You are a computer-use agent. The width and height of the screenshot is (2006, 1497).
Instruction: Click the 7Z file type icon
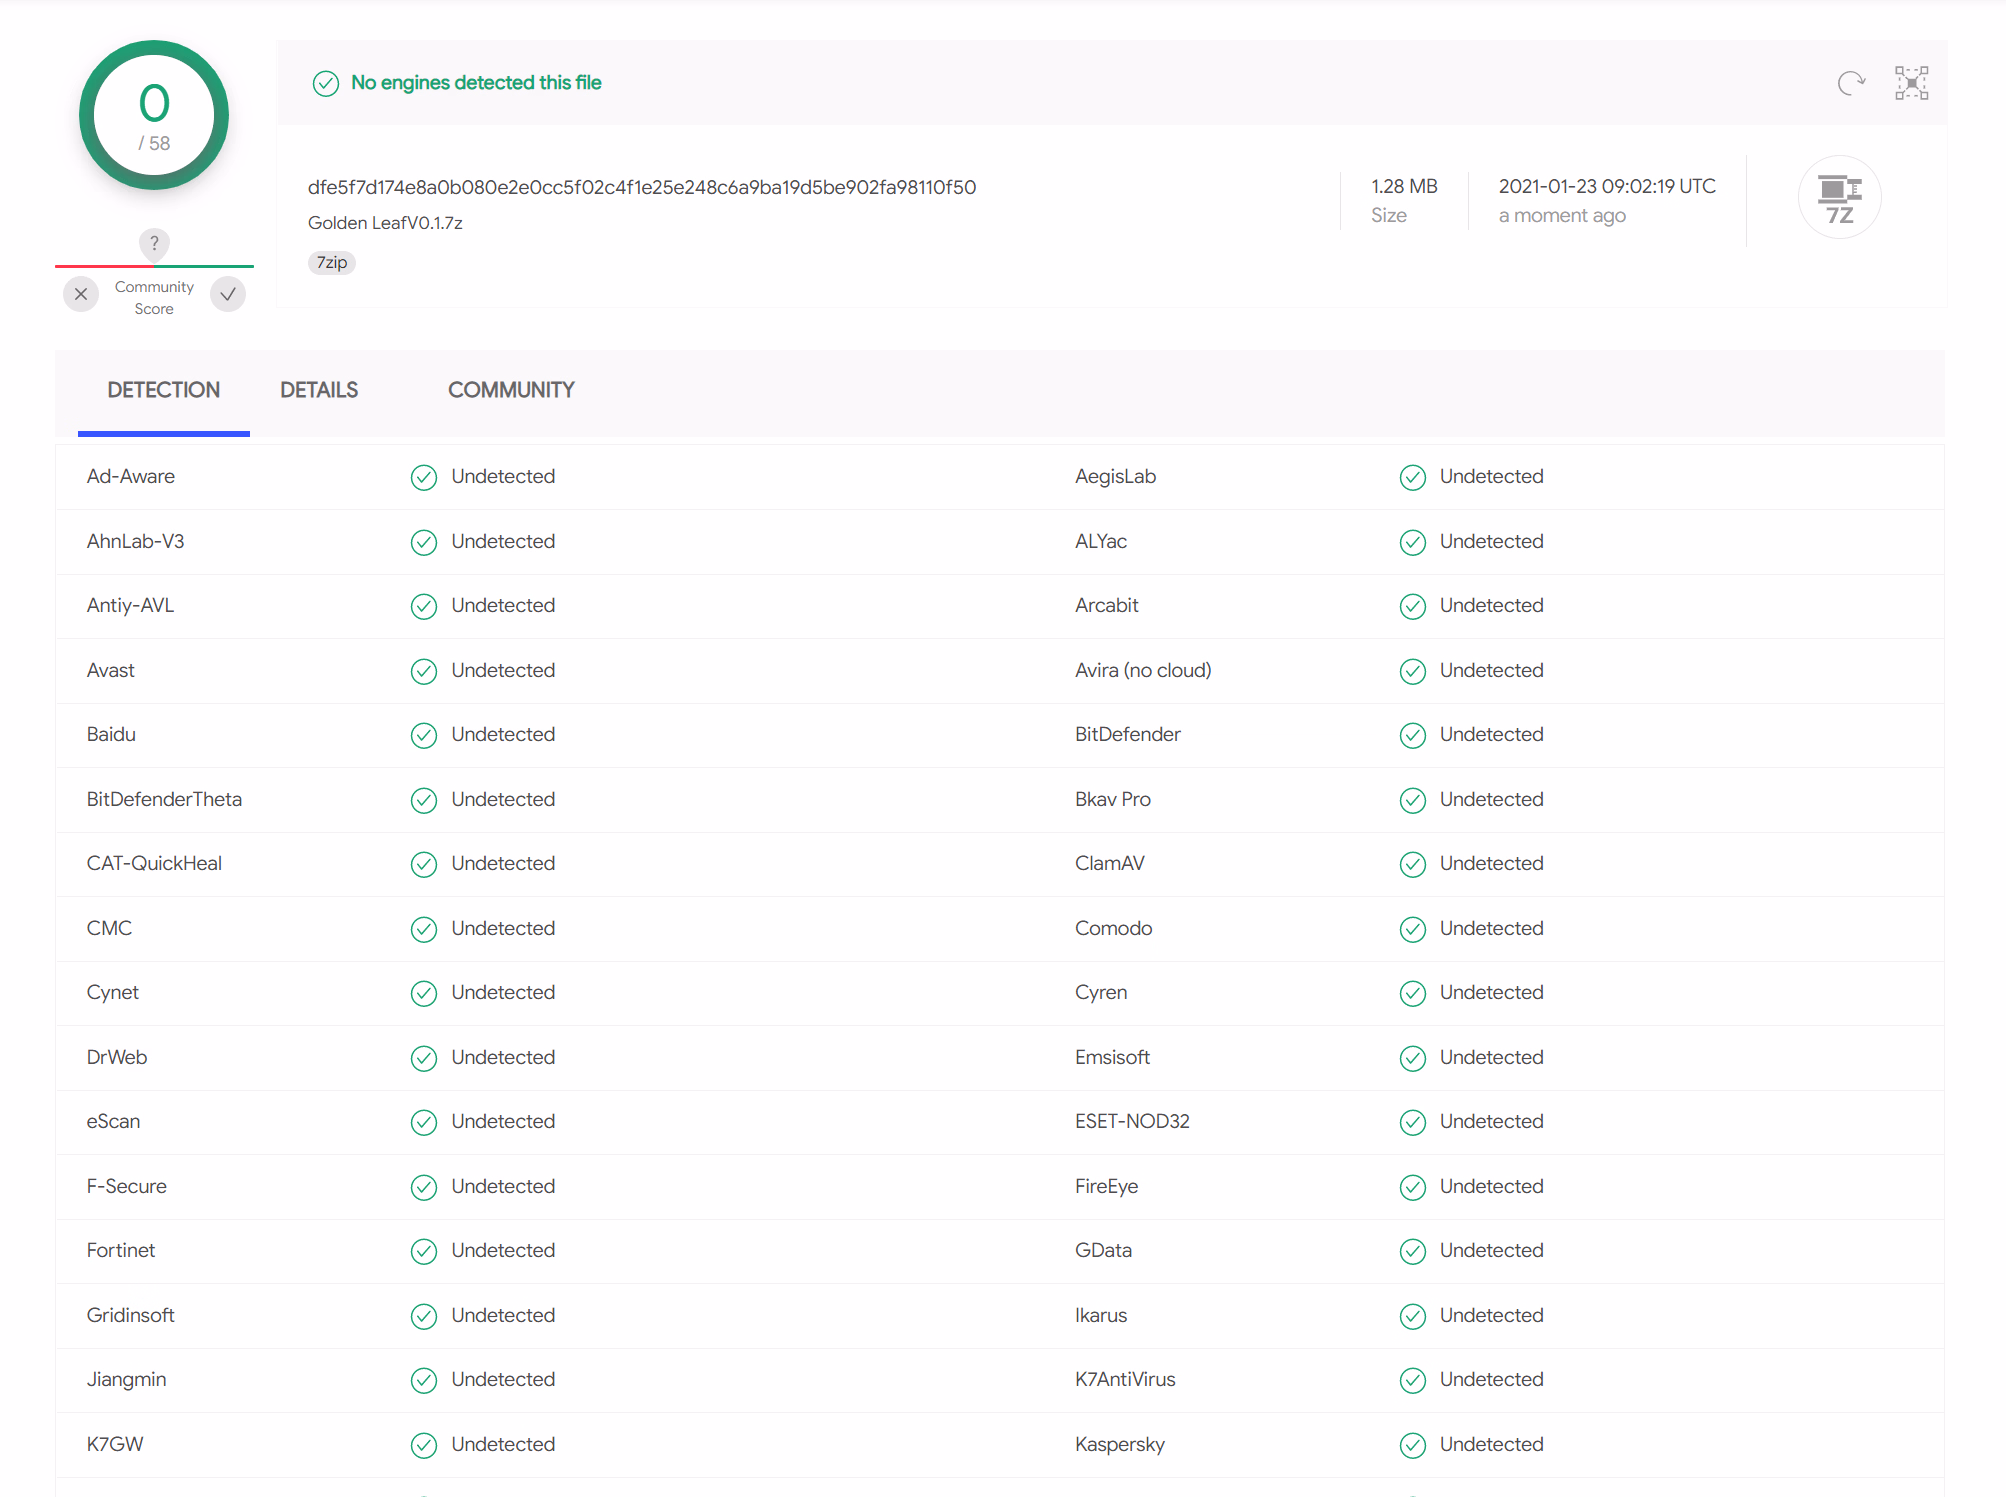1839,197
